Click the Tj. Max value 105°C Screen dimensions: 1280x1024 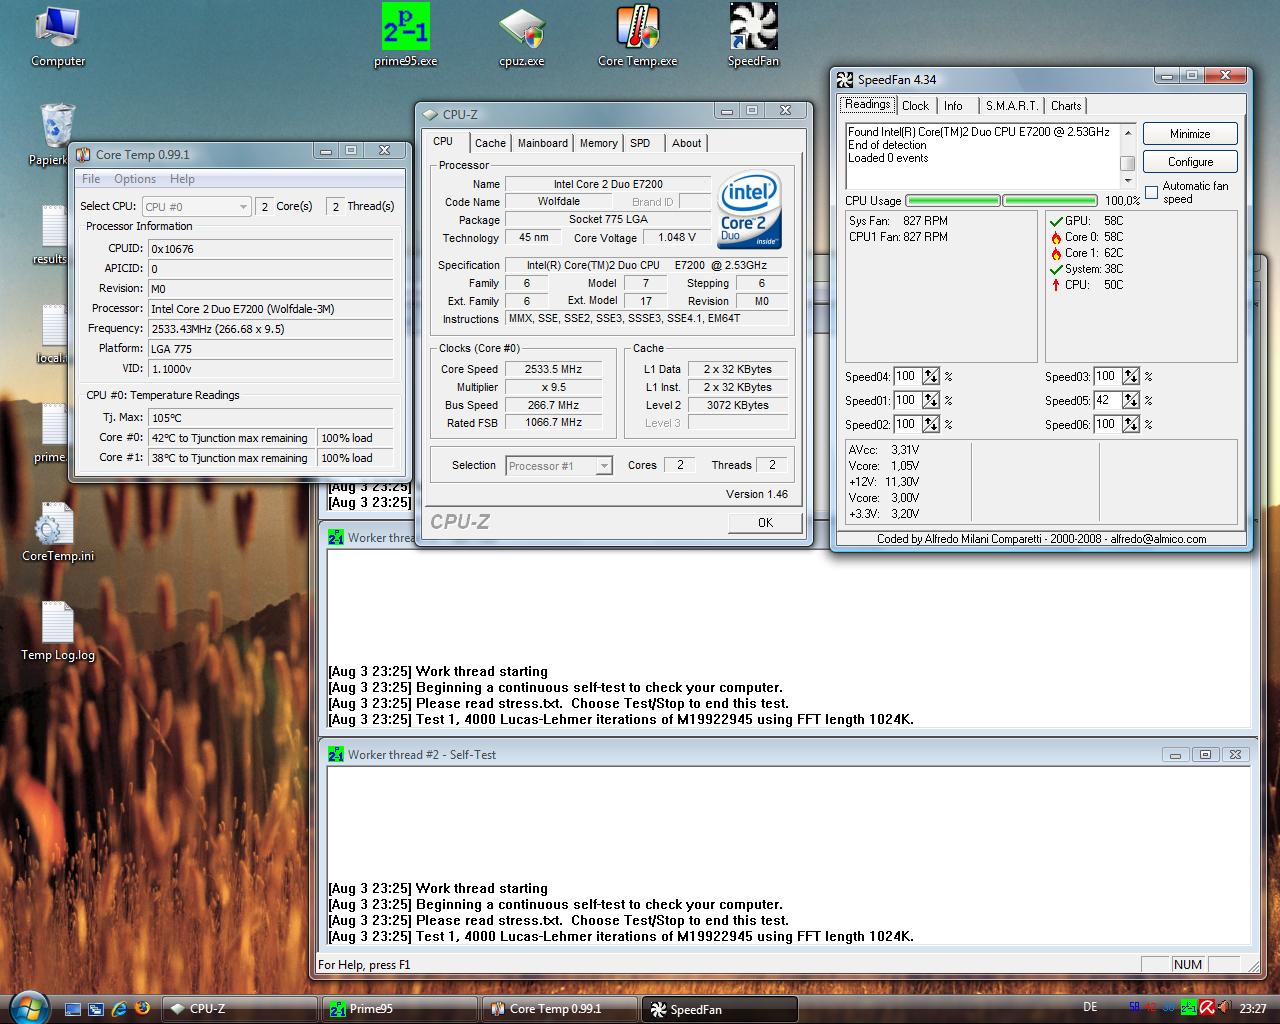pyautogui.click(x=270, y=418)
